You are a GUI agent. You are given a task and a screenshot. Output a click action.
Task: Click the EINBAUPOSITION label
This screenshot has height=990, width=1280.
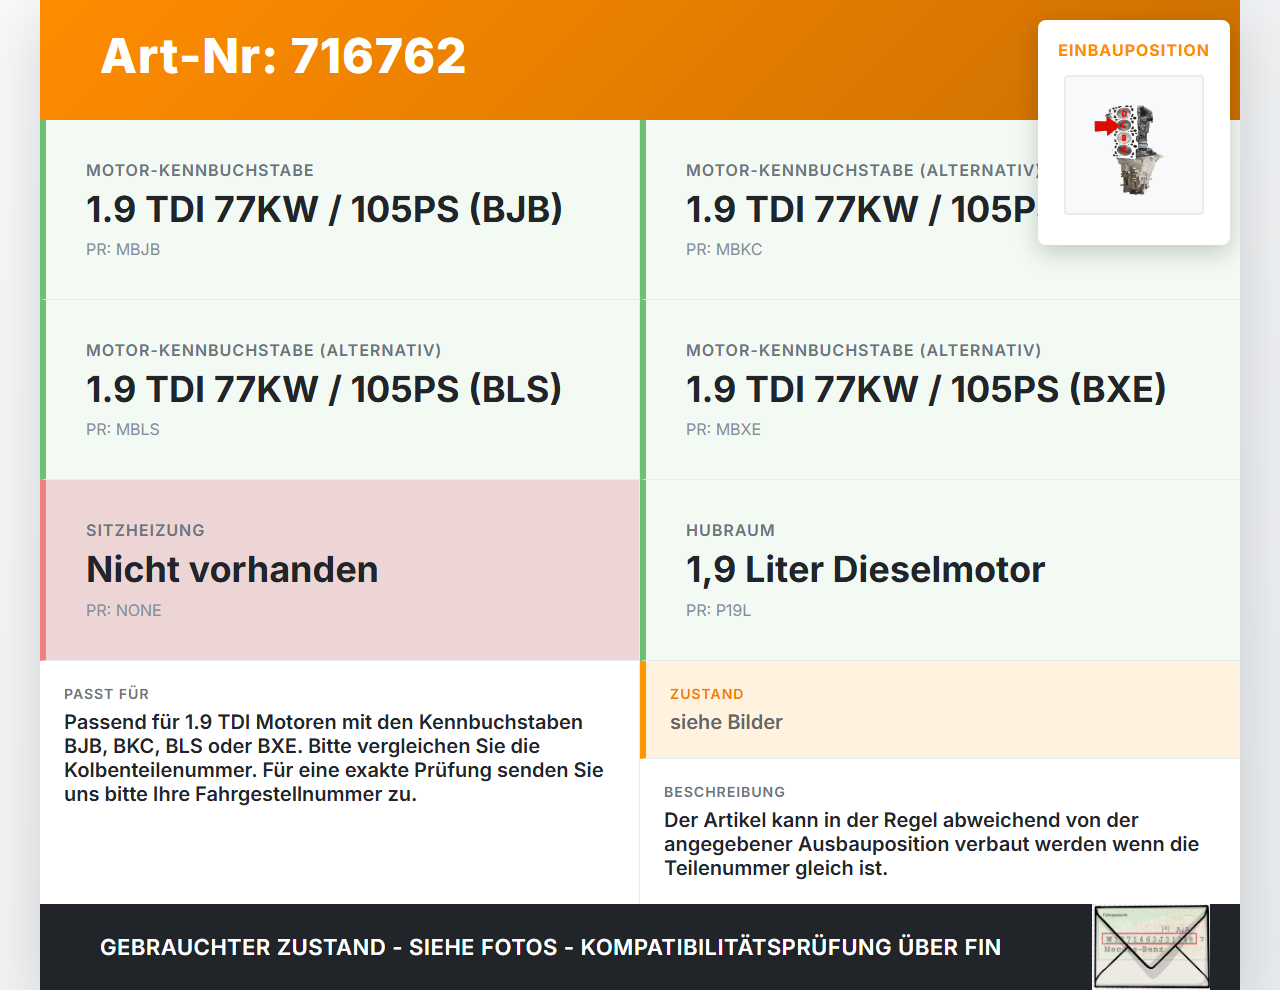click(1134, 50)
